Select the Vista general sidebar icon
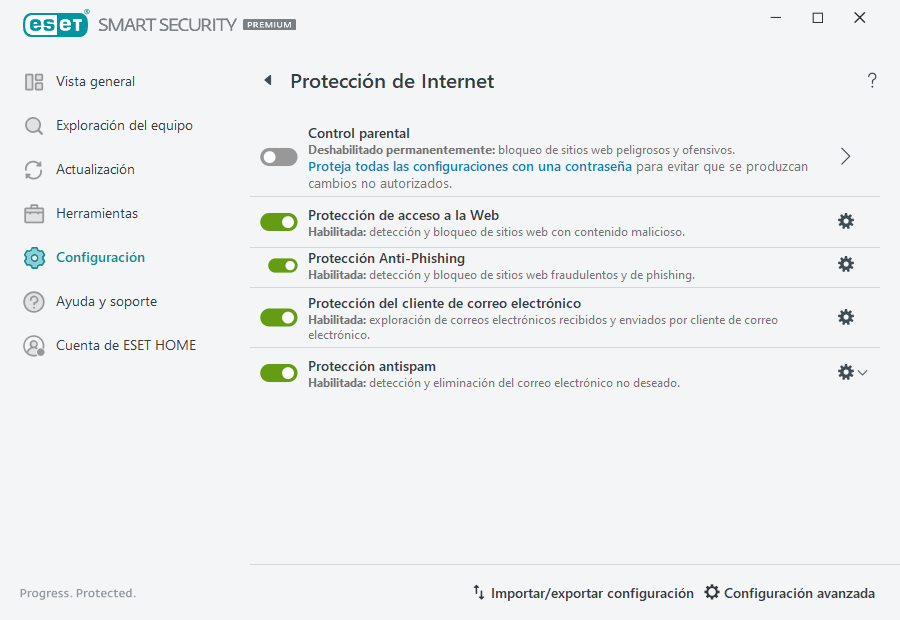The image size is (900, 620). click(x=33, y=81)
